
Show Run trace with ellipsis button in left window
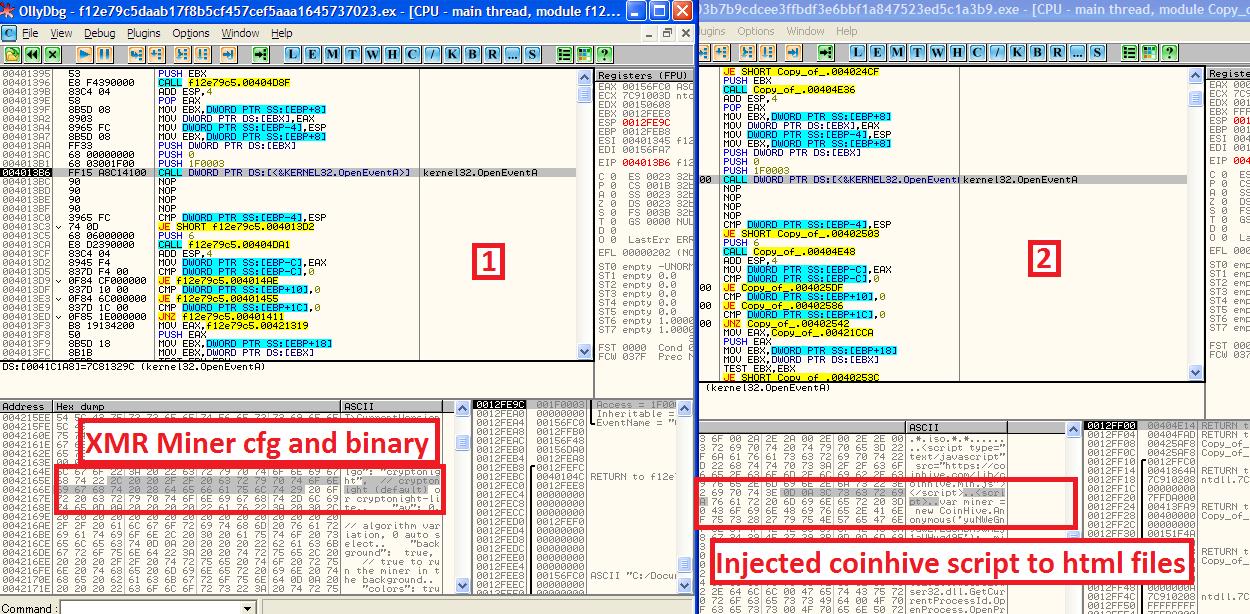coord(512,53)
